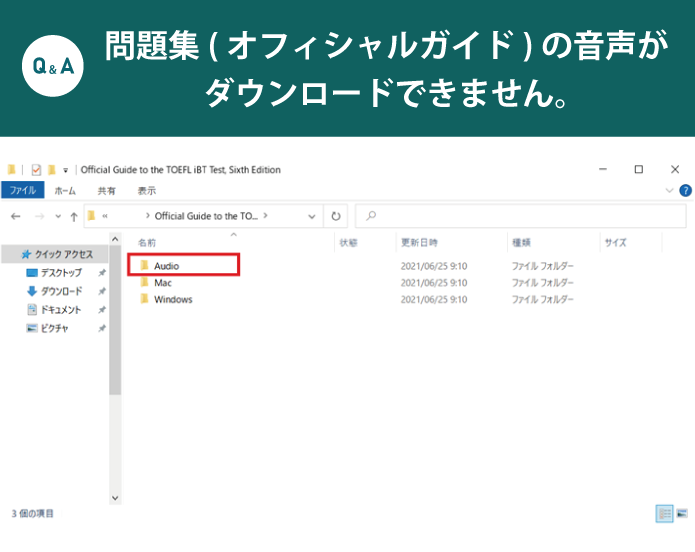695x552 pixels.
Task: Click the クイック アクセス star icon
Action: [x=26, y=254]
